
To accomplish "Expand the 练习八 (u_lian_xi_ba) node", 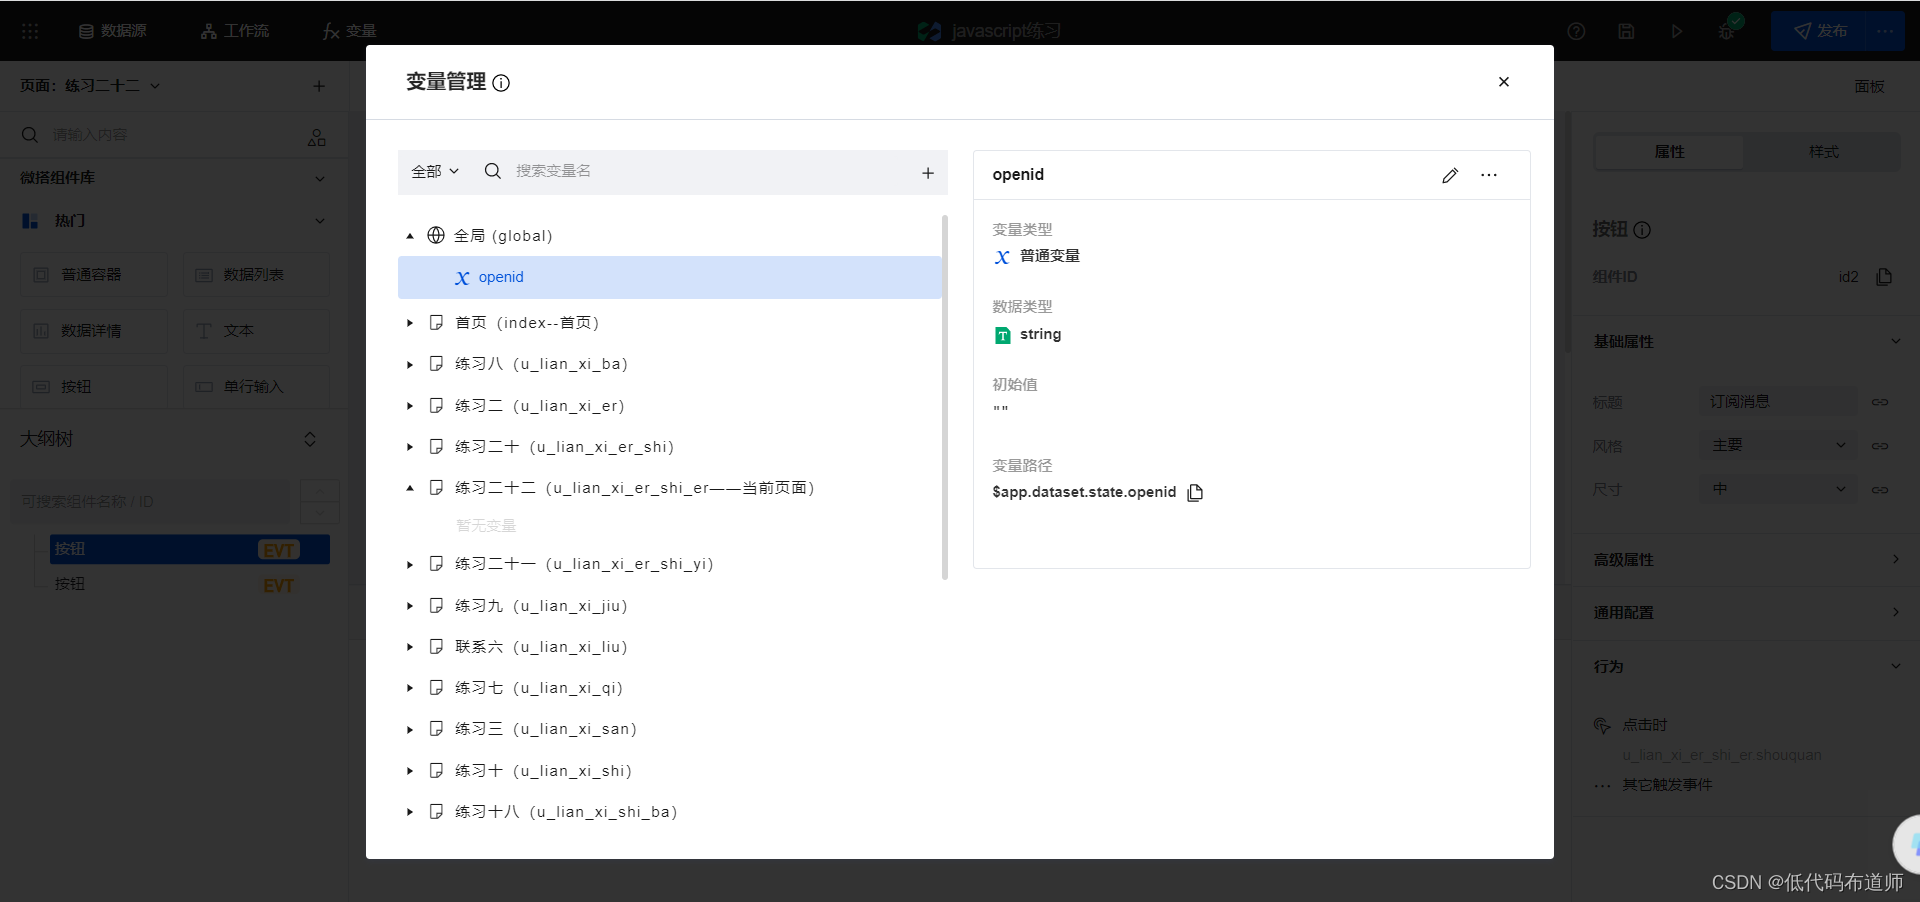I will 410,365.
